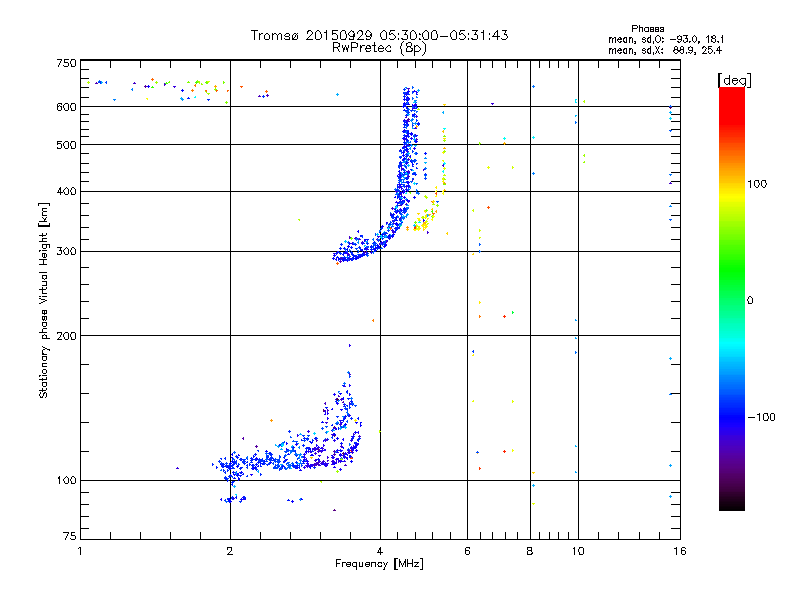Click the y-axis tick label '300'

66,252
